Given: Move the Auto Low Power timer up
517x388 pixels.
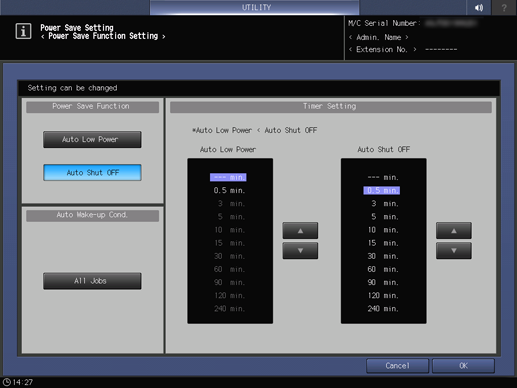Looking at the screenshot, I should coord(300,230).
